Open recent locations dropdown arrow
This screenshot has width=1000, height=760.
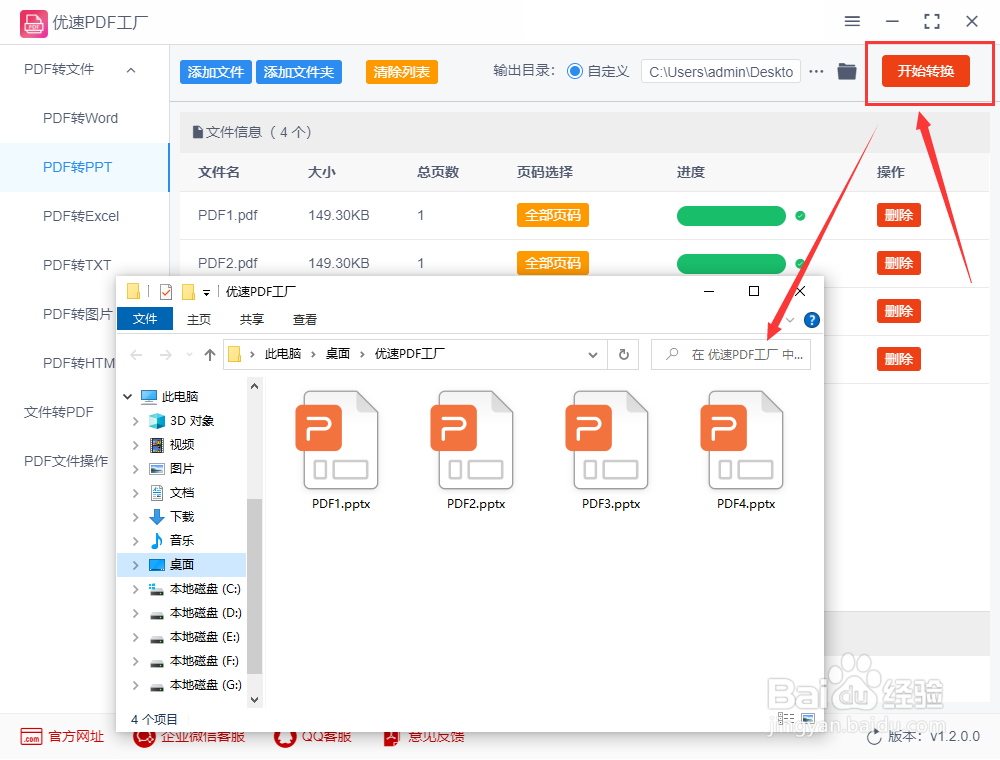189,354
